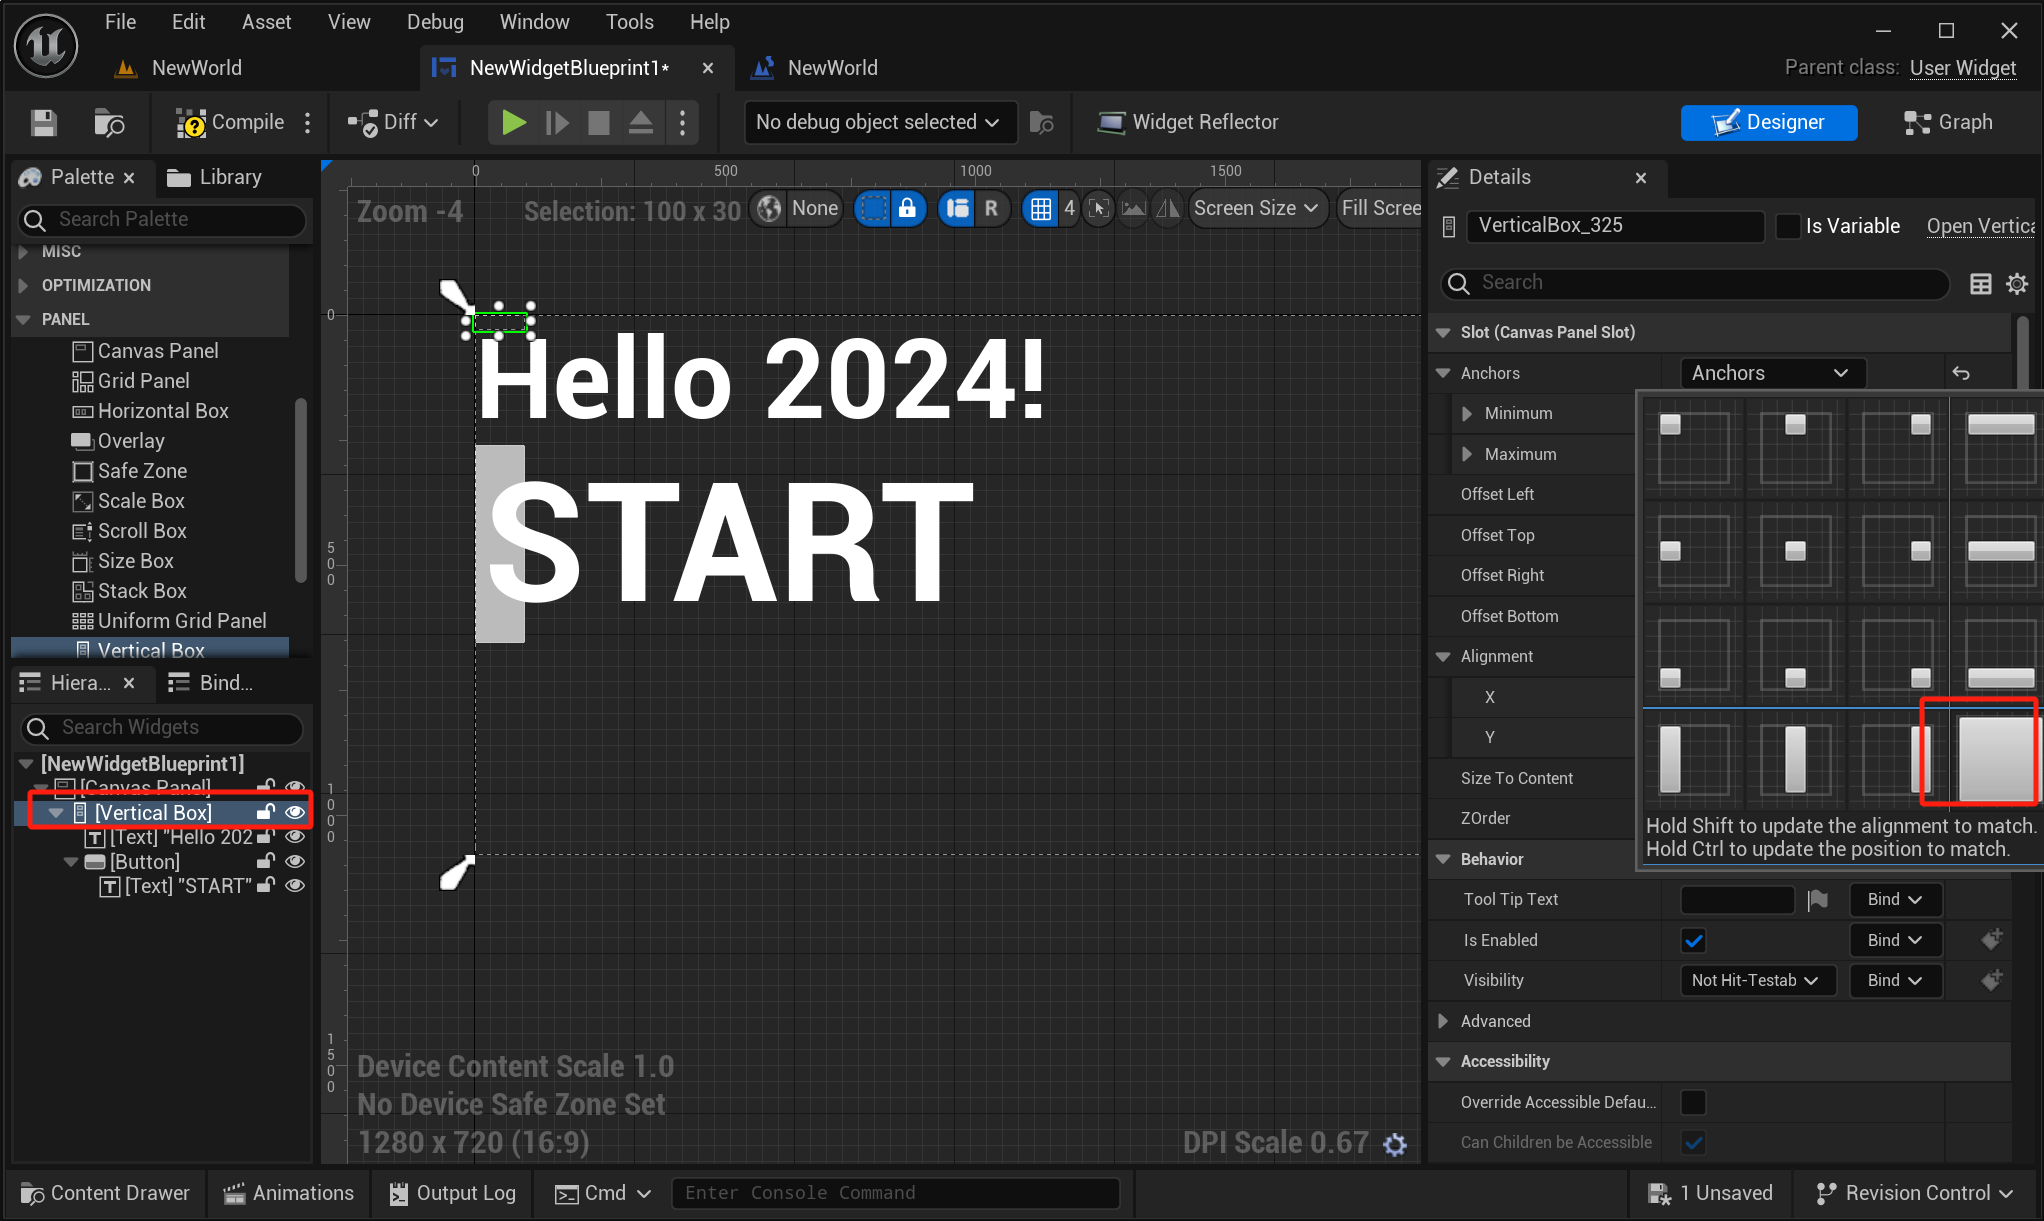Image resolution: width=2044 pixels, height=1221 pixels.
Task: Toggle visibility of START text widget
Action: click(295, 885)
